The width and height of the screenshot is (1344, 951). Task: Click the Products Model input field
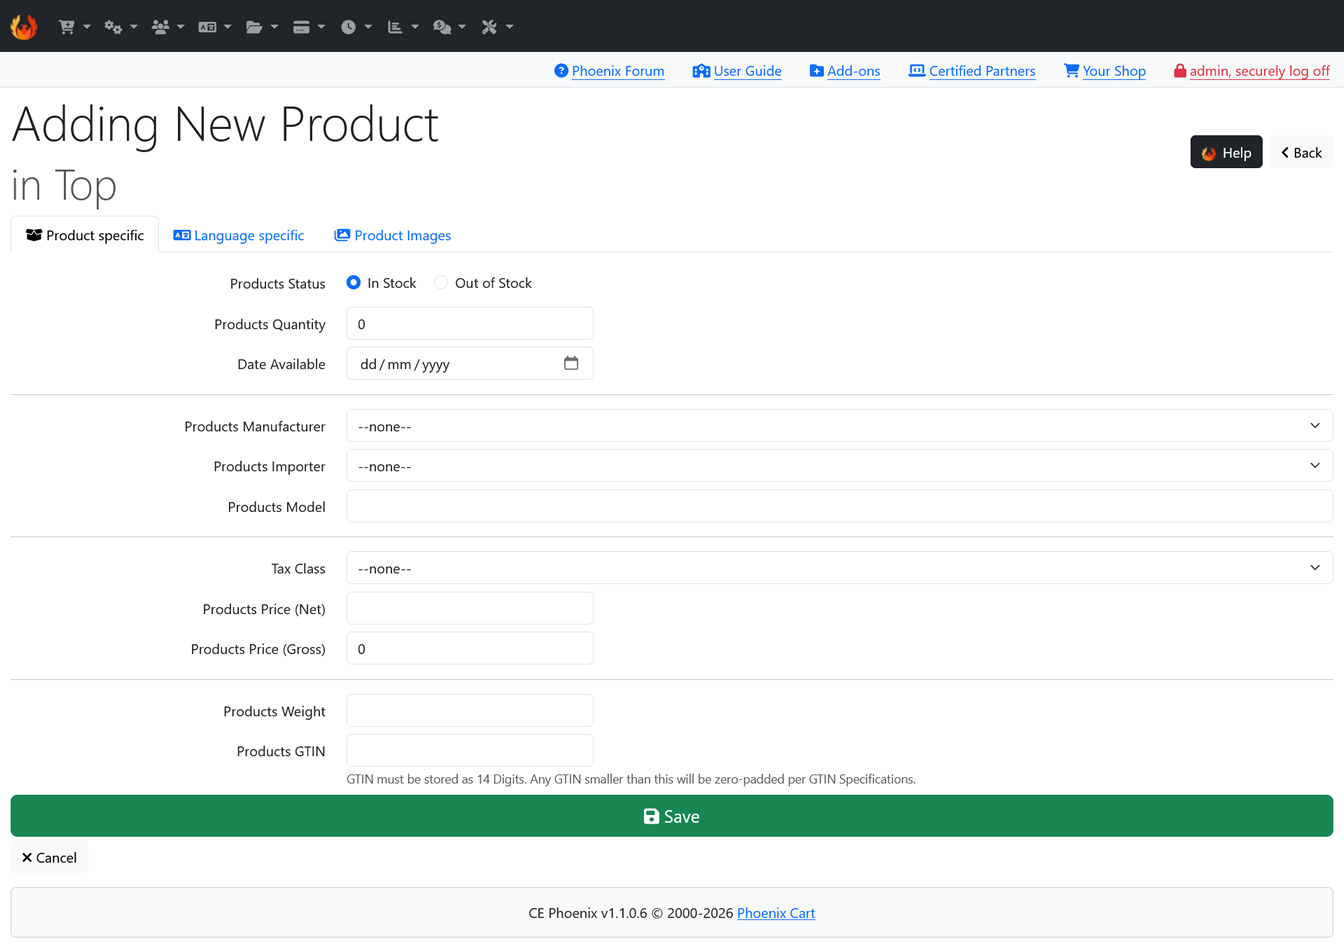(x=840, y=506)
